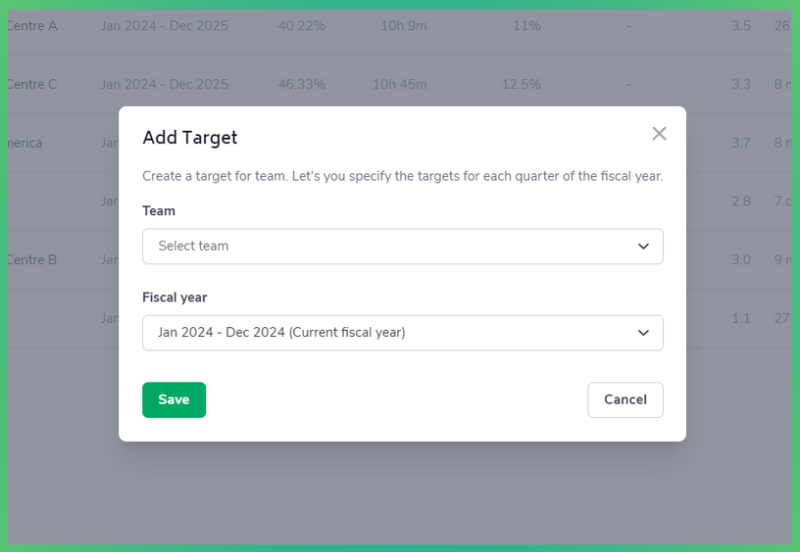Click the 46.33% value cell

point(301,85)
